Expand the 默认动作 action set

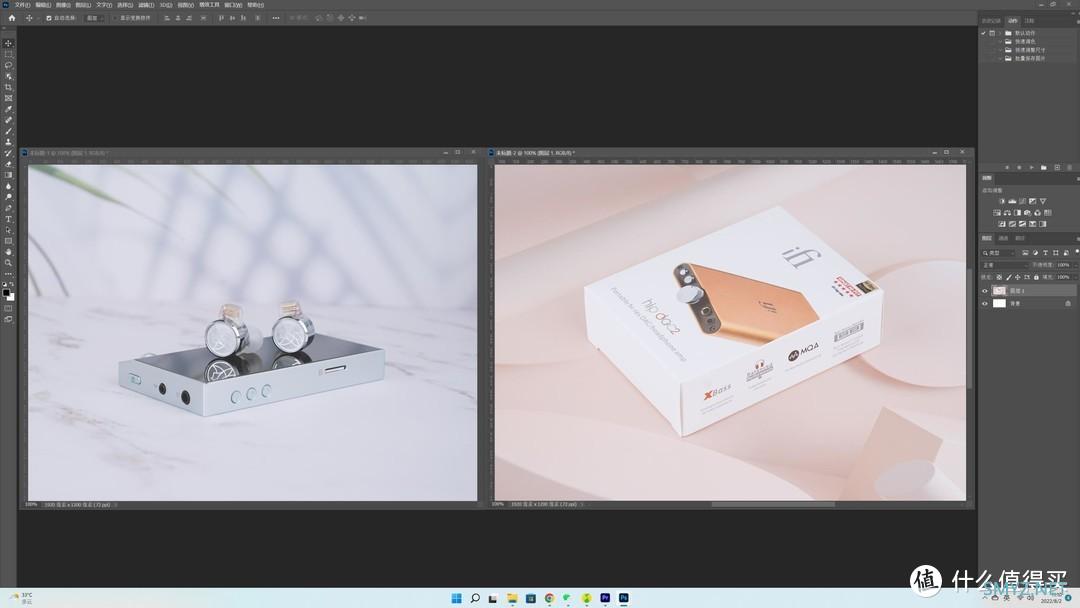[x=1000, y=33]
